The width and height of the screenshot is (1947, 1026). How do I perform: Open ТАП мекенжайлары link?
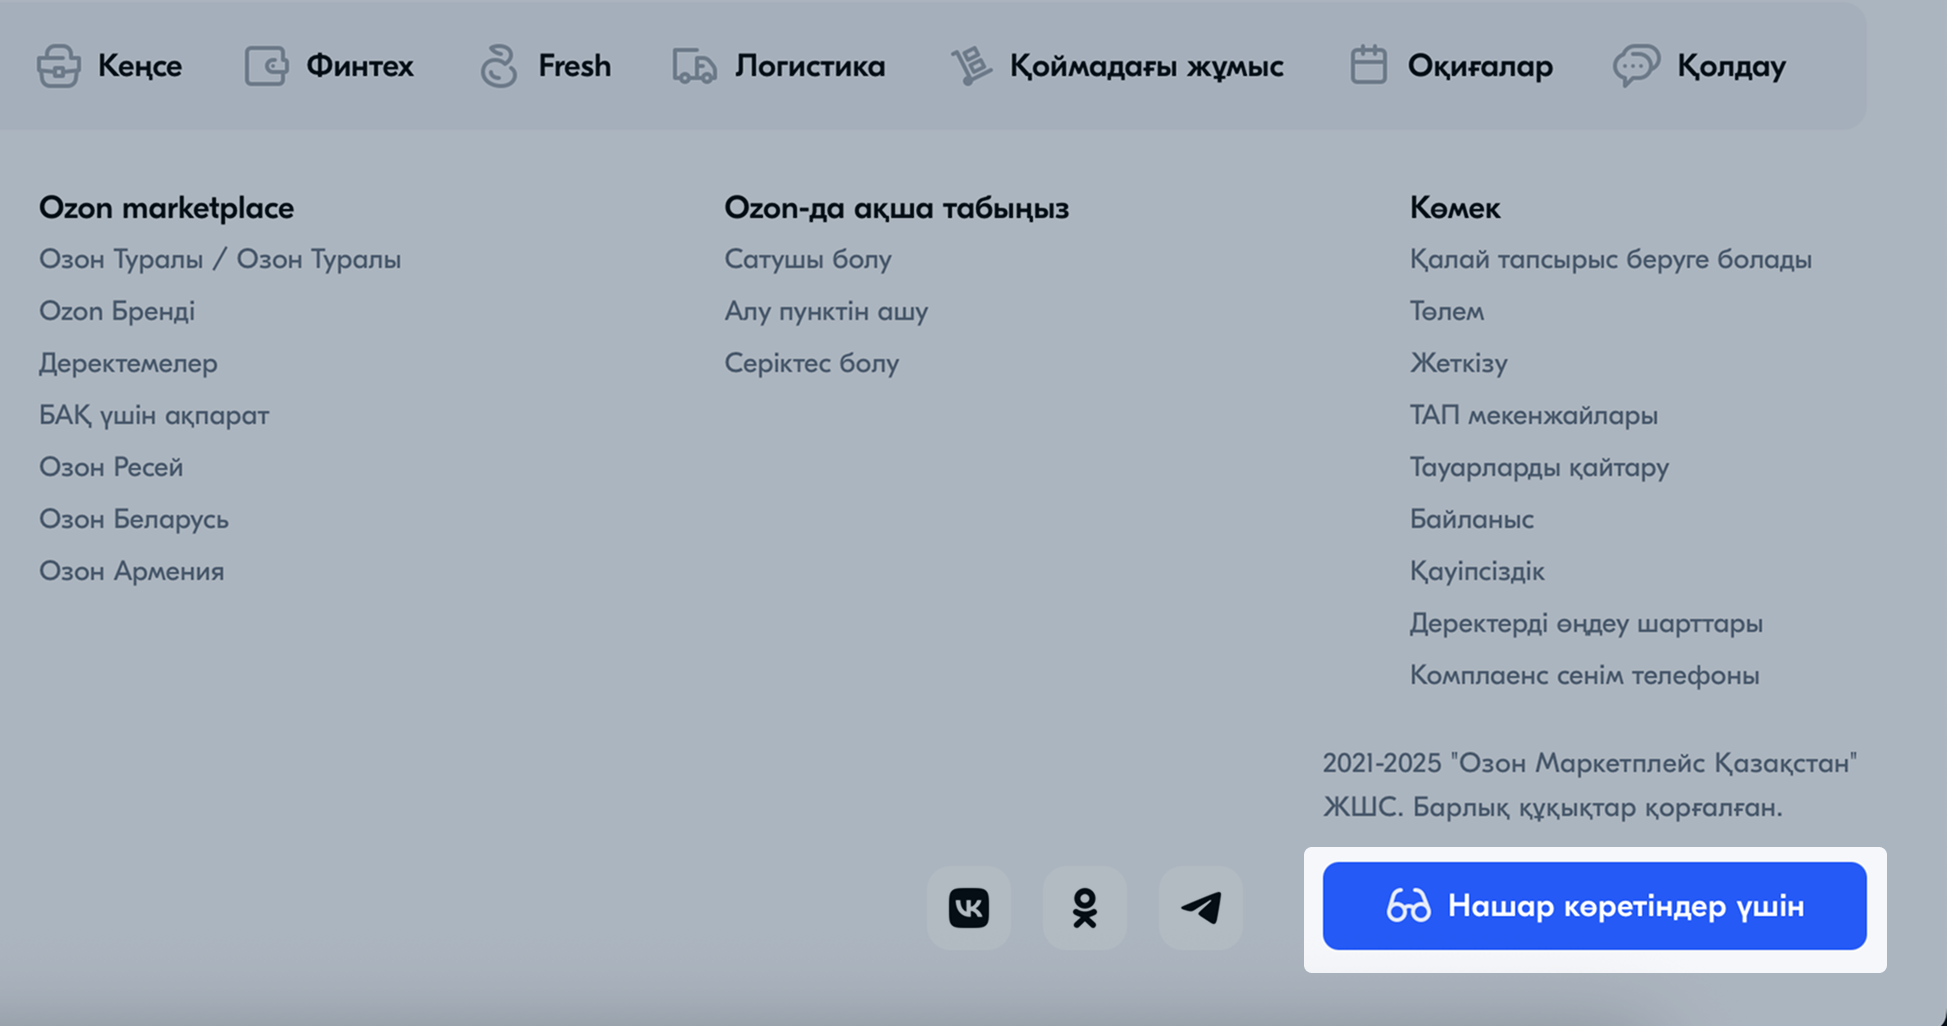1534,415
